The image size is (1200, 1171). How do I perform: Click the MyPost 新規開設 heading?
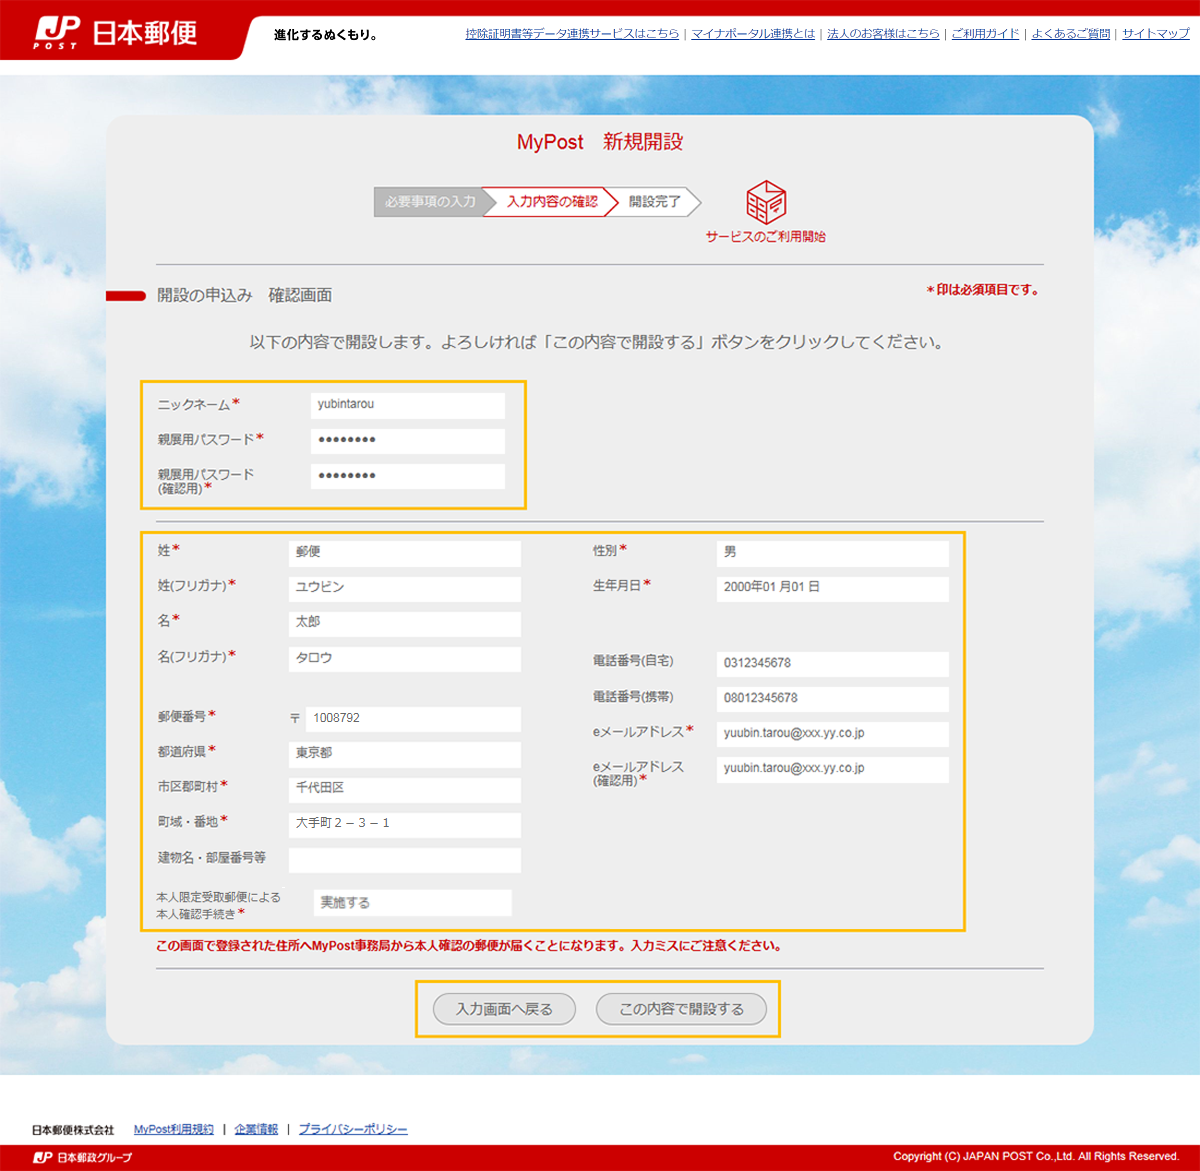click(600, 142)
